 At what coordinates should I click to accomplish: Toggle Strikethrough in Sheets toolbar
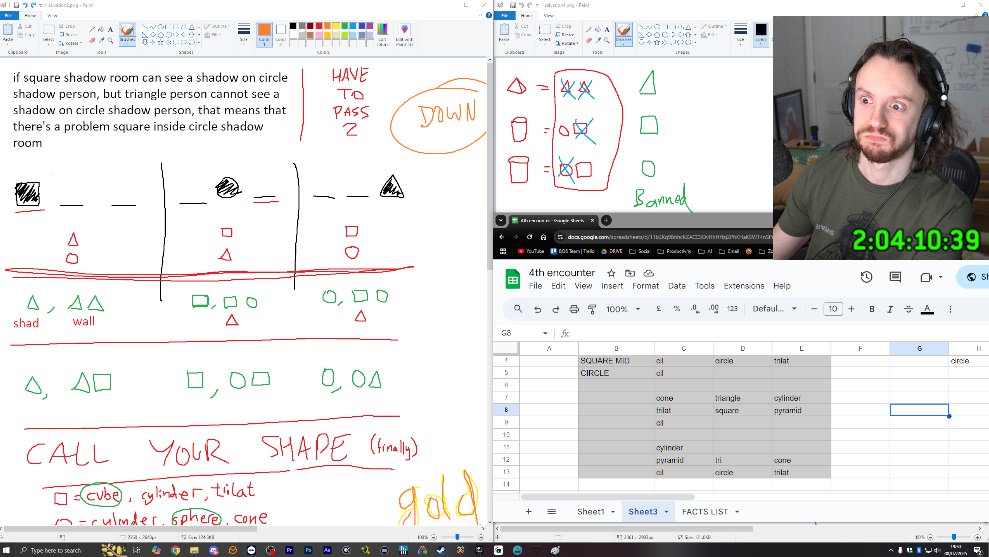(x=908, y=309)
